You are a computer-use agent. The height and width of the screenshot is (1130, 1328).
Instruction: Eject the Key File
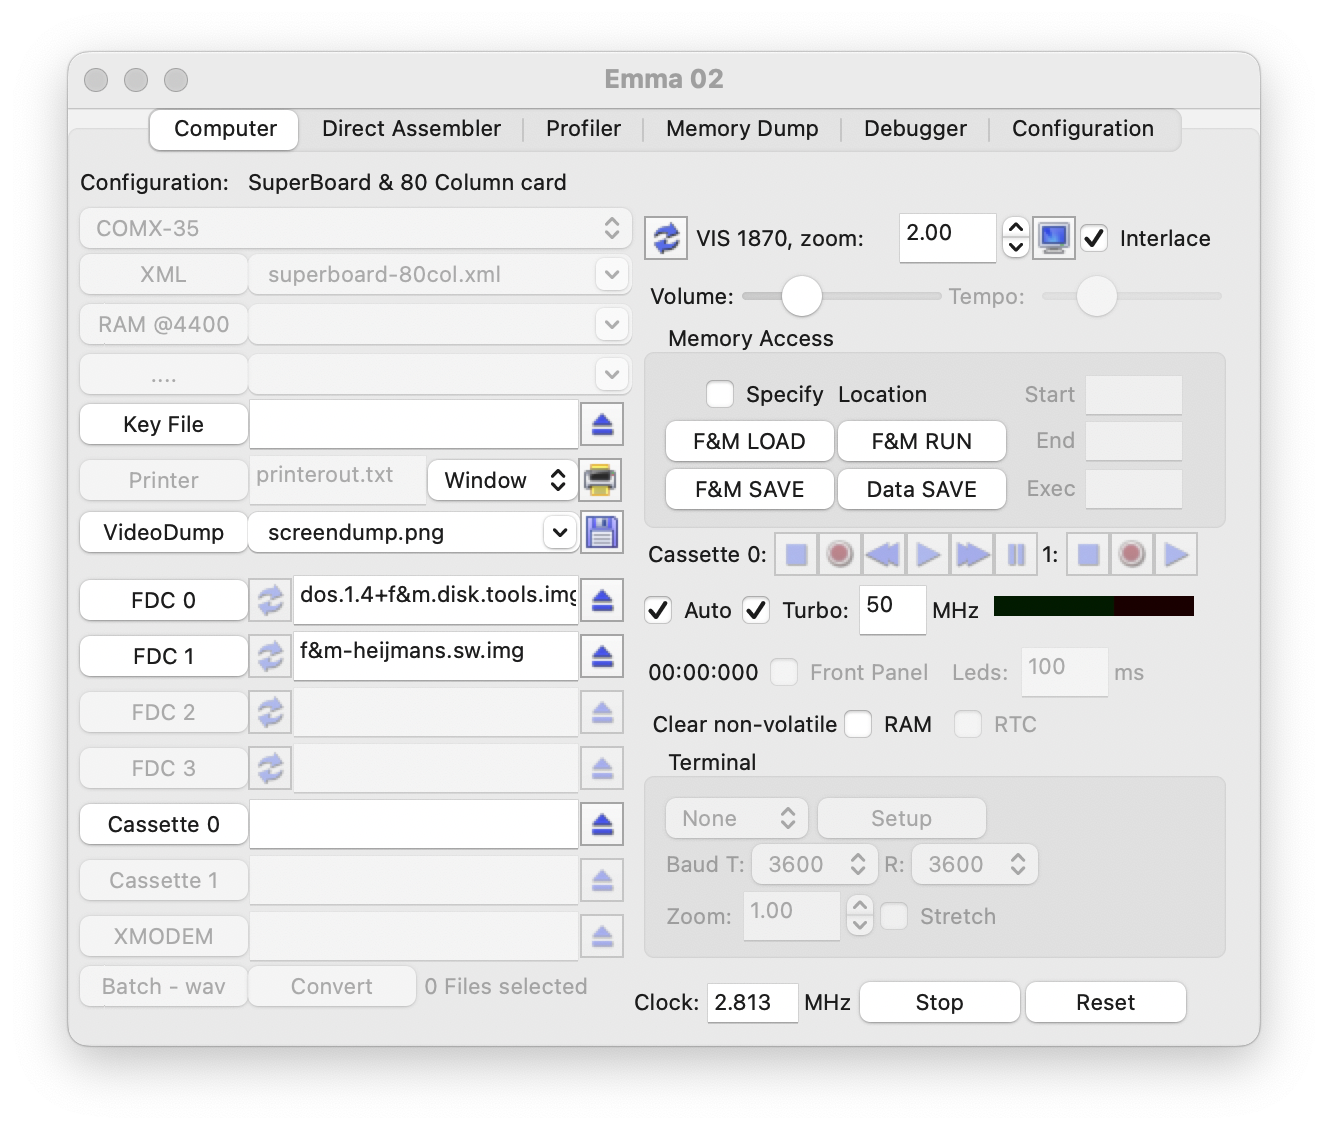[602, 424]
